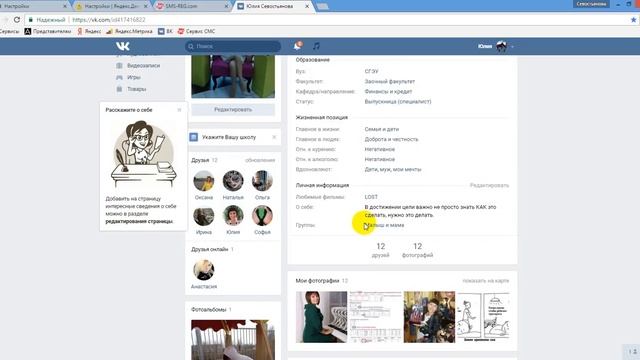Open online friend Анастасия's avatar
This screenshot has width=640, height=360.
pyautogui.click(x=204, y=270)
